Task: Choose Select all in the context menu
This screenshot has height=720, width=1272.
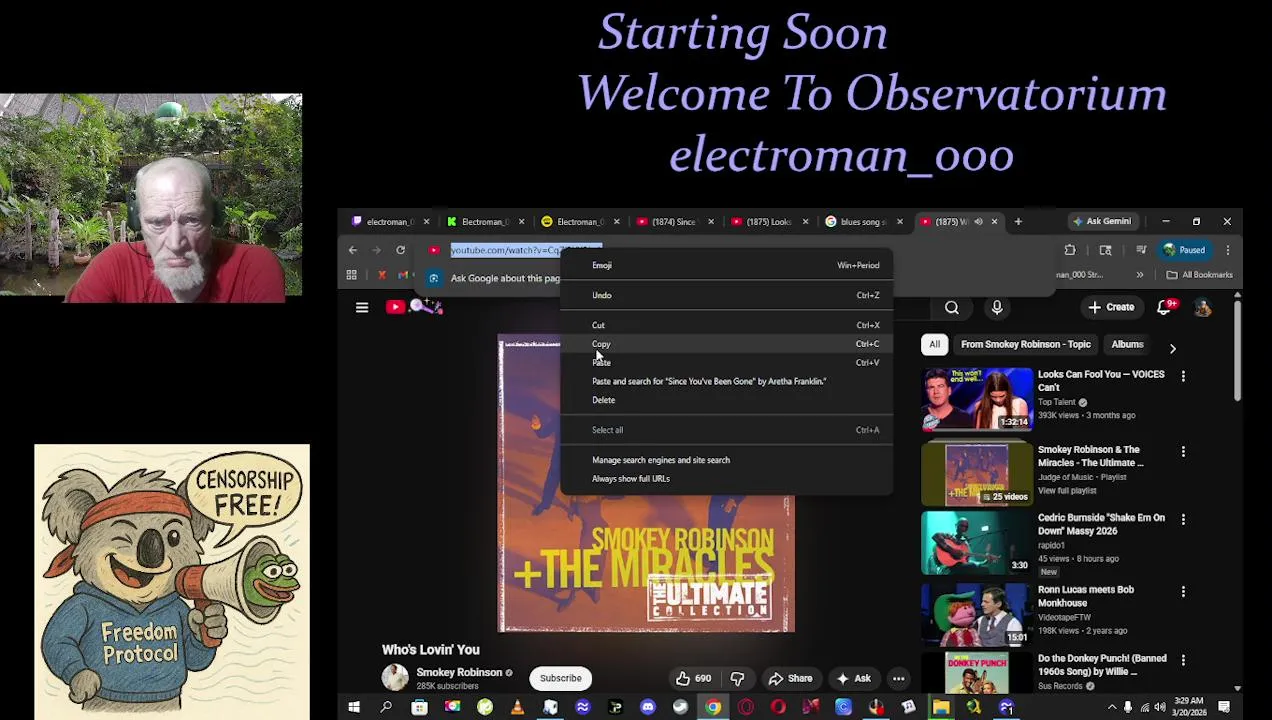Action: tap(726, 430)
